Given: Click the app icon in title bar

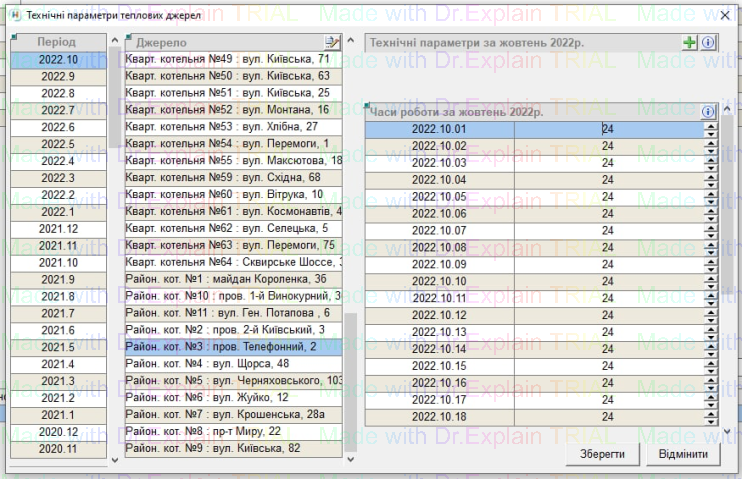Looking at the screenshot, I should tap(13, 16).
